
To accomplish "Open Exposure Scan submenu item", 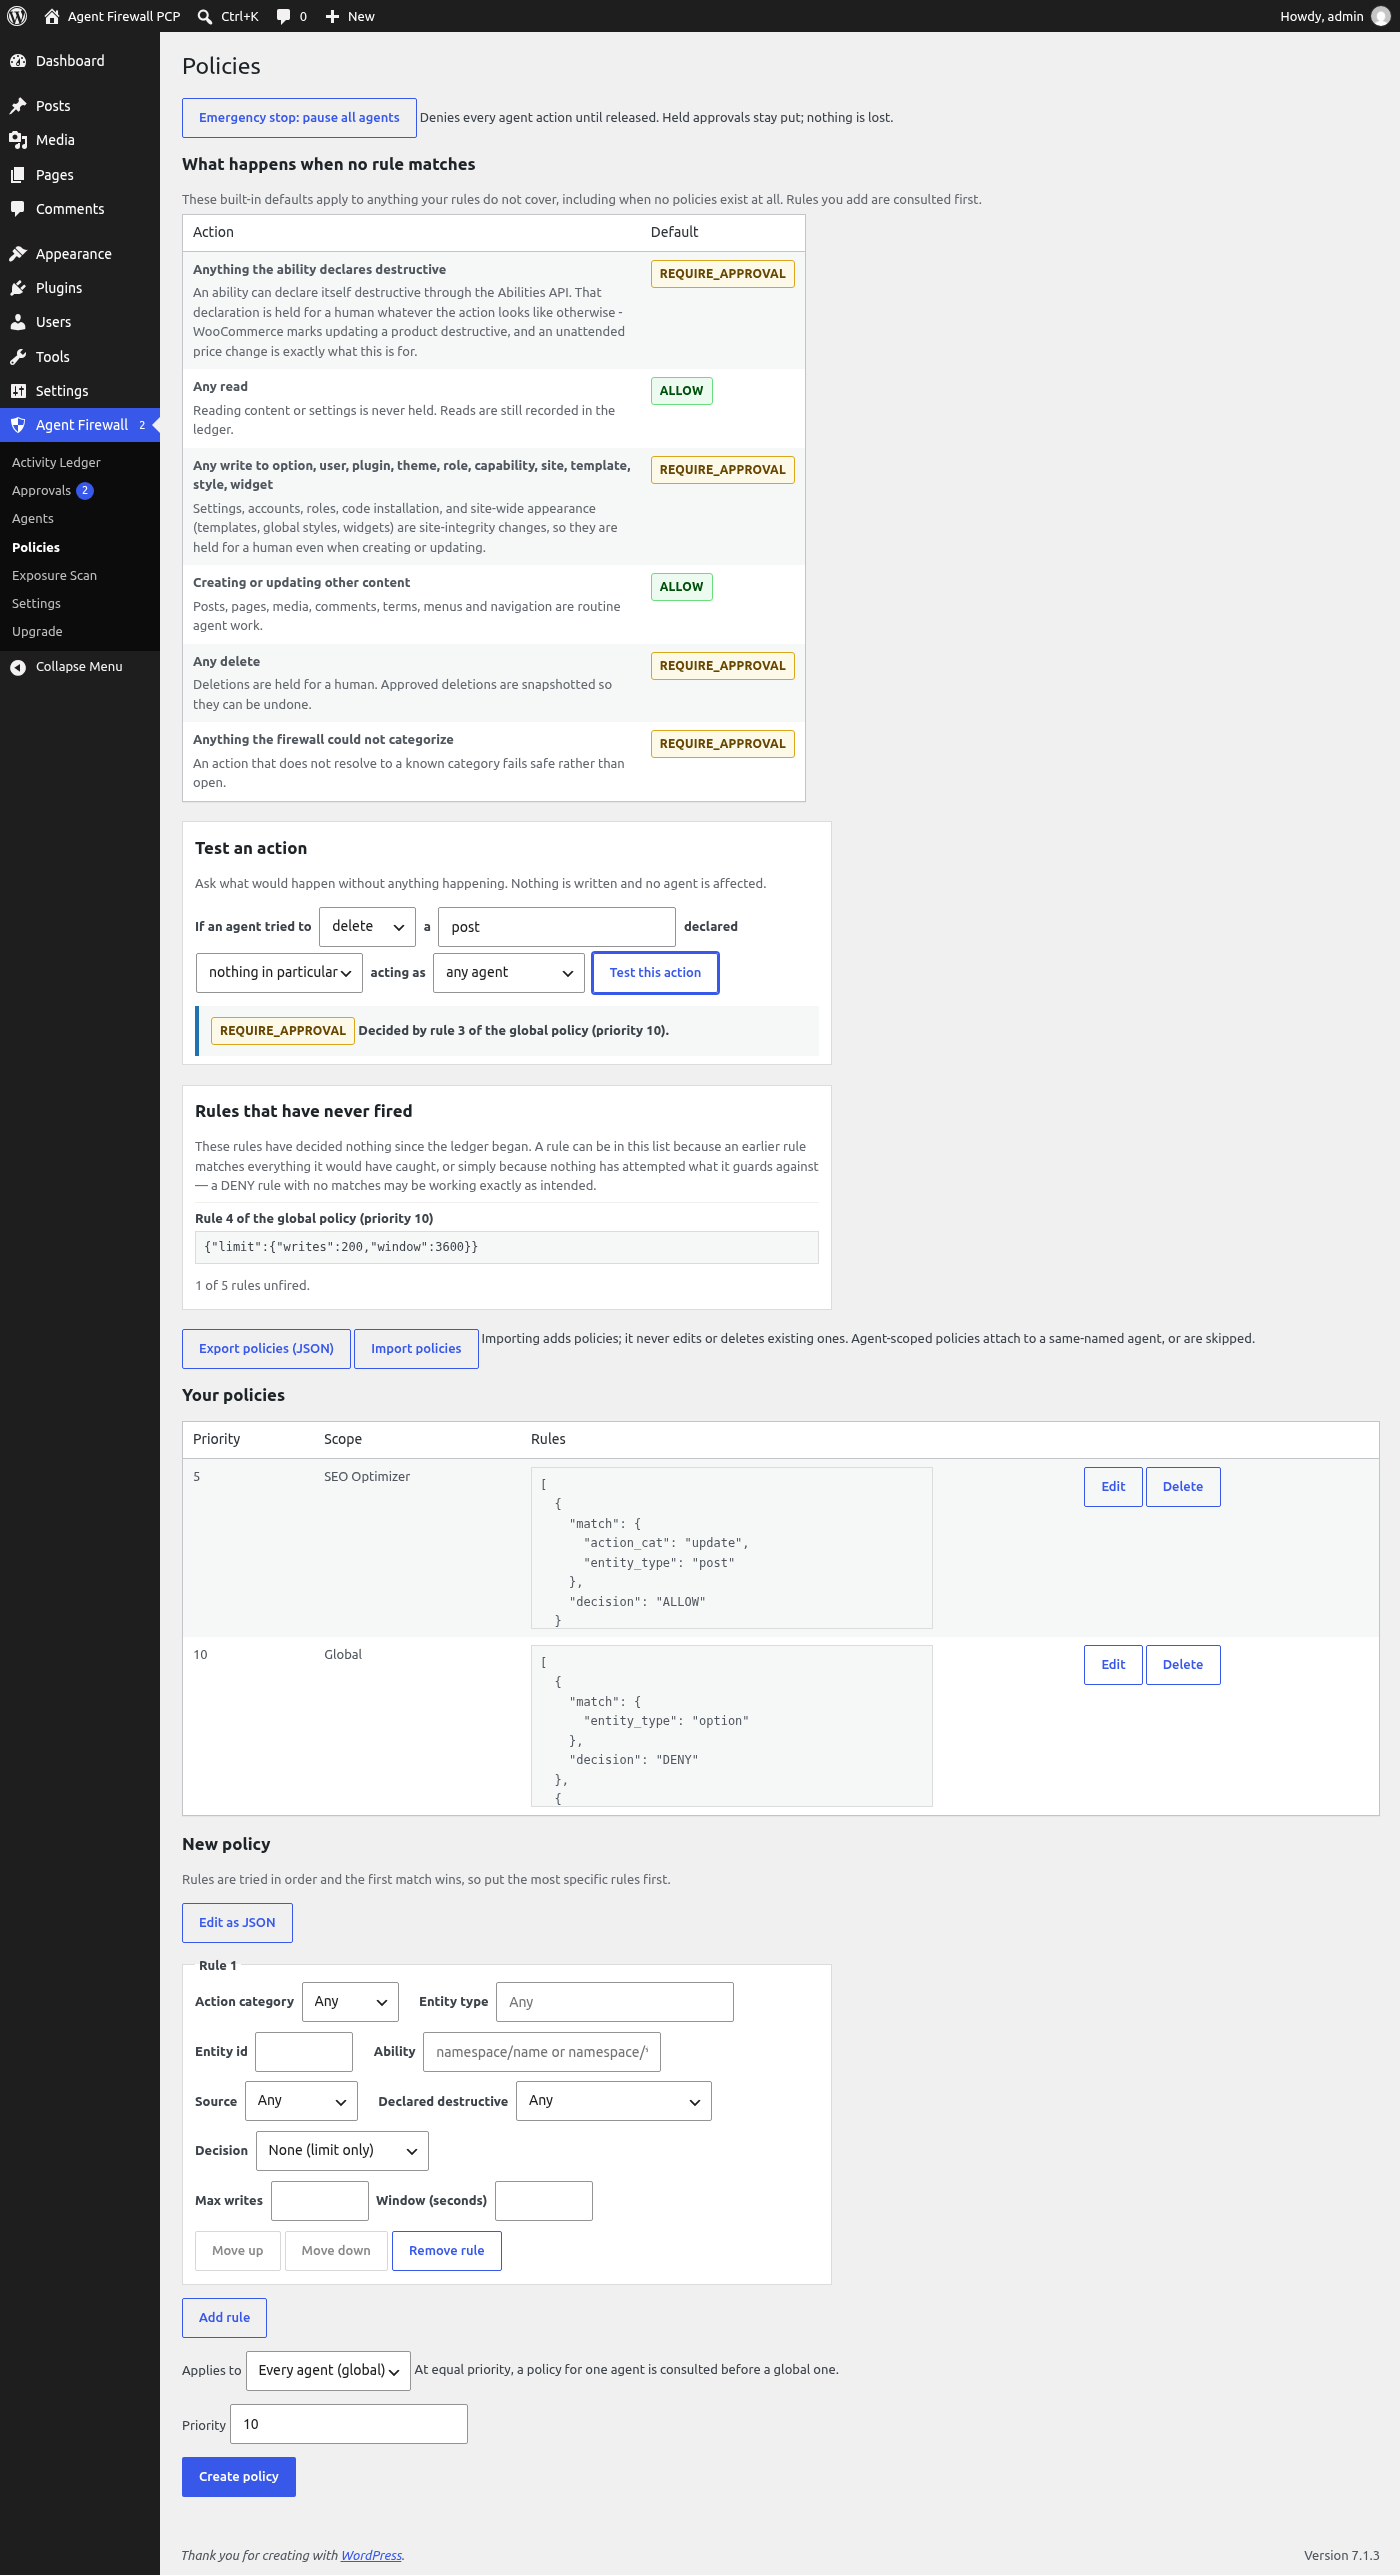I will pos(54,576).
